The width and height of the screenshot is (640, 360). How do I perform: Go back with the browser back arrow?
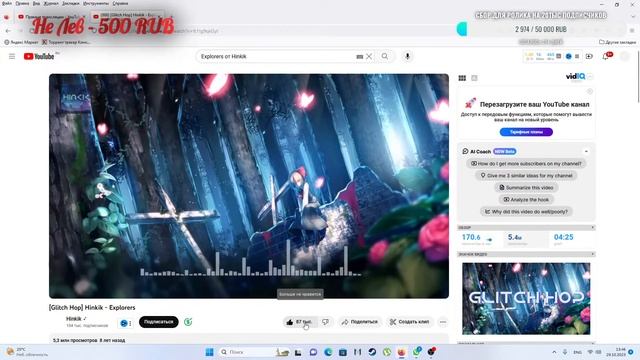click(8, 31)
